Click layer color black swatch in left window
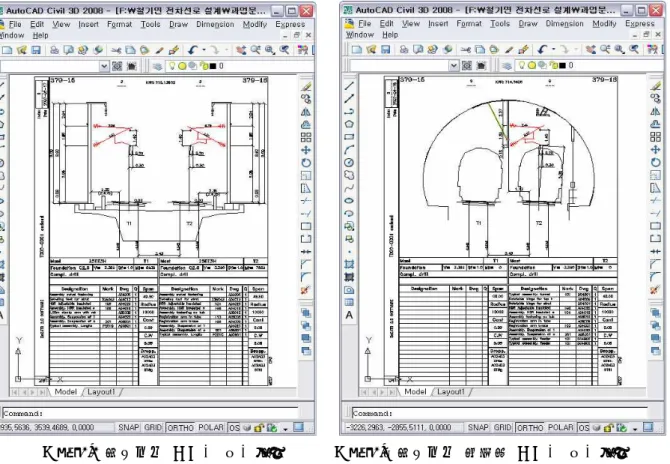670x464 pixels. (x=212, y=66)
